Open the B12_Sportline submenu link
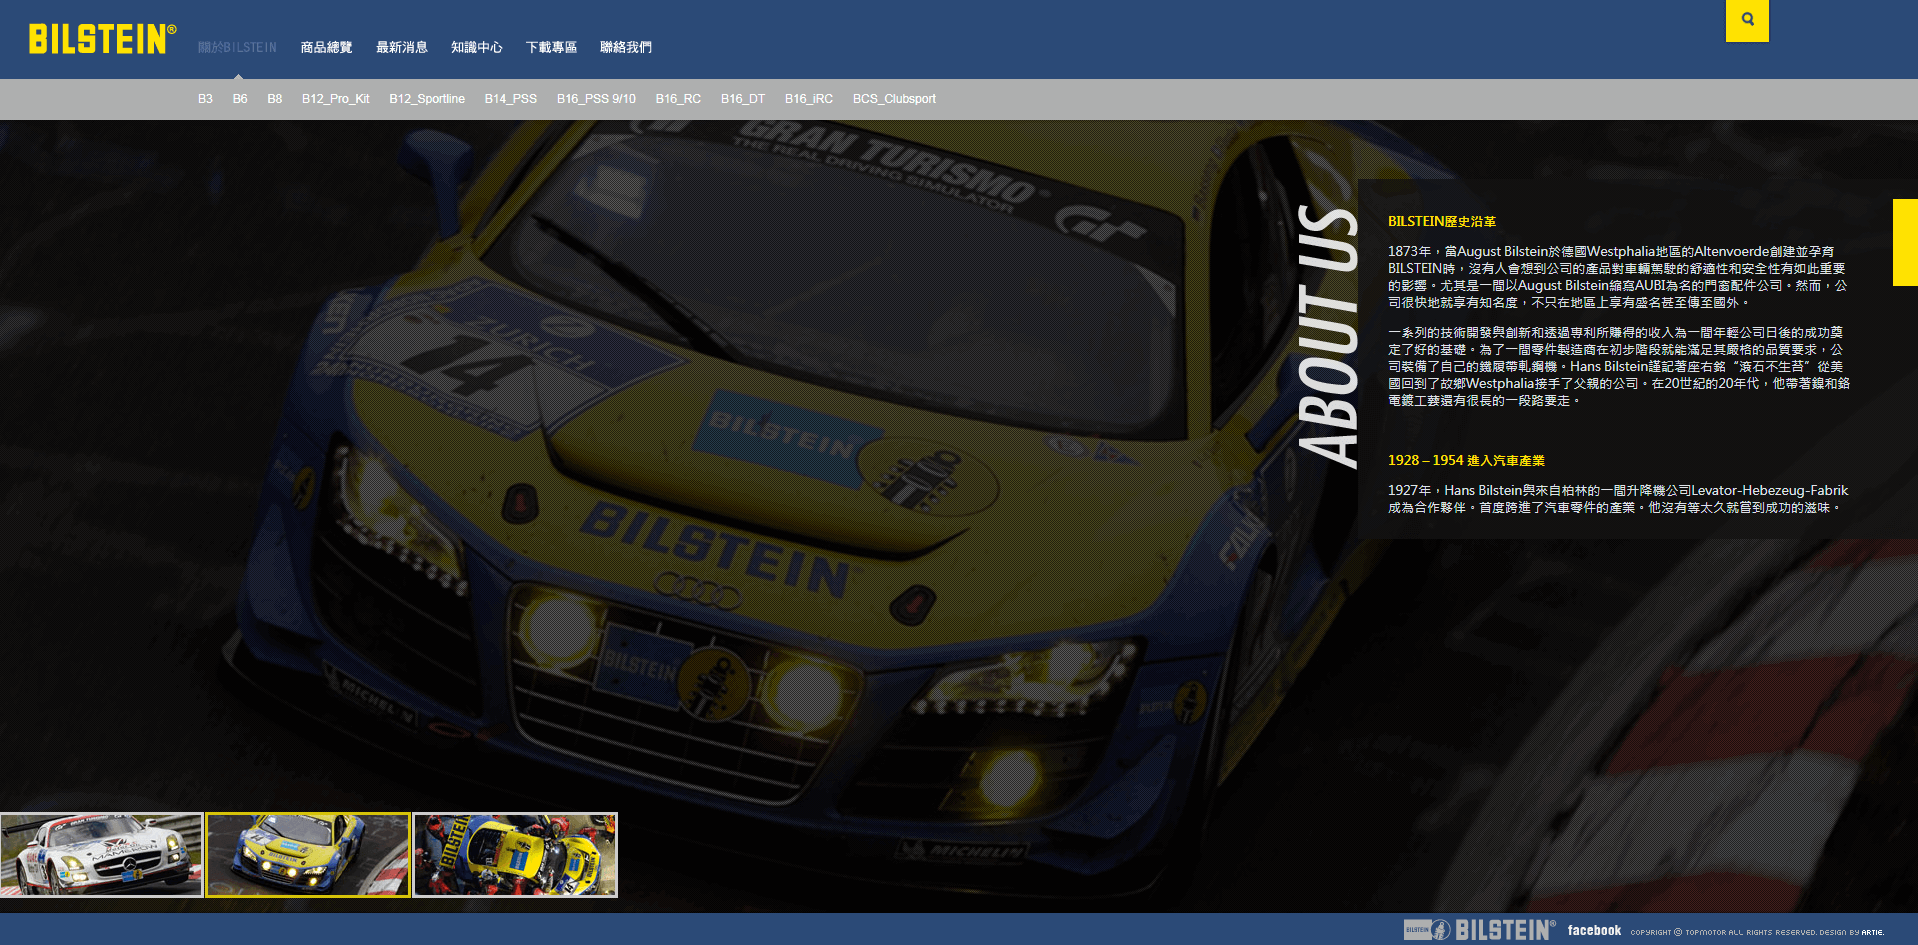Viewport: 1918px width, 945px height. tap(427, 99)
